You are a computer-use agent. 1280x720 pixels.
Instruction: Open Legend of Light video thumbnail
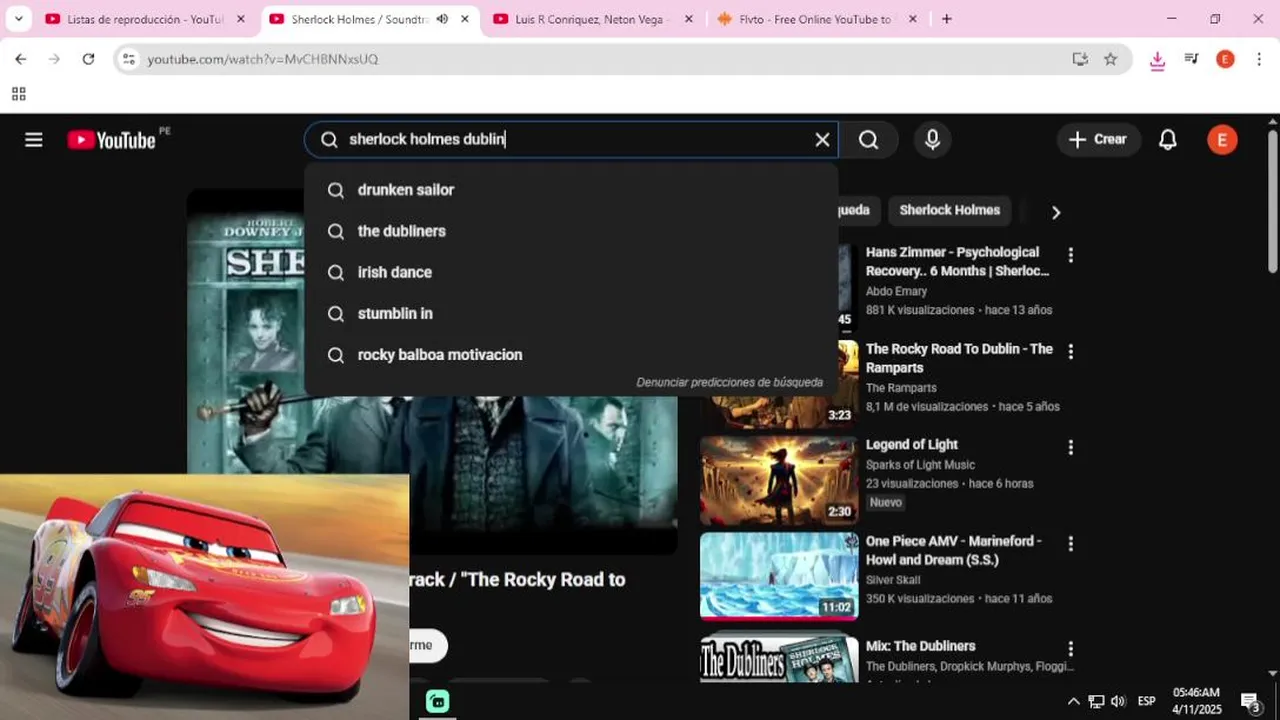coord(779,480)
